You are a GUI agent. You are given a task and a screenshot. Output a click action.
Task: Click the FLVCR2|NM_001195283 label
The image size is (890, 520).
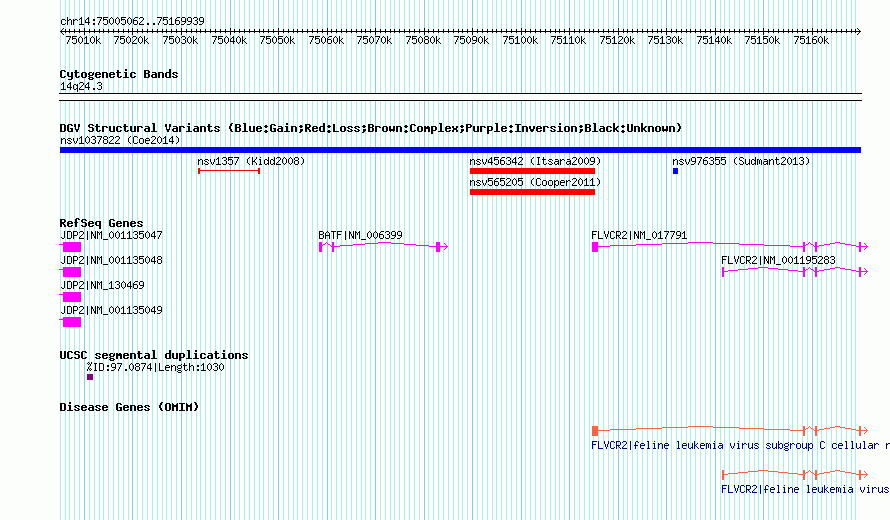pos(778,260)
